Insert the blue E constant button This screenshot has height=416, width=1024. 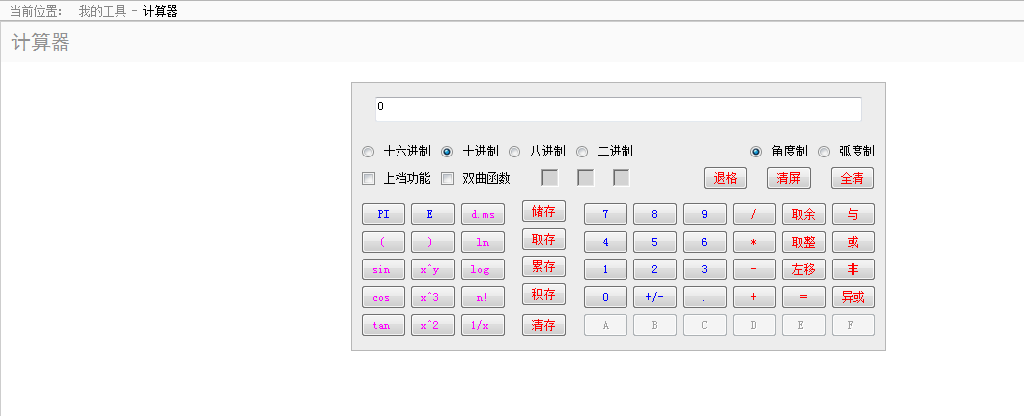pos(432,214)
